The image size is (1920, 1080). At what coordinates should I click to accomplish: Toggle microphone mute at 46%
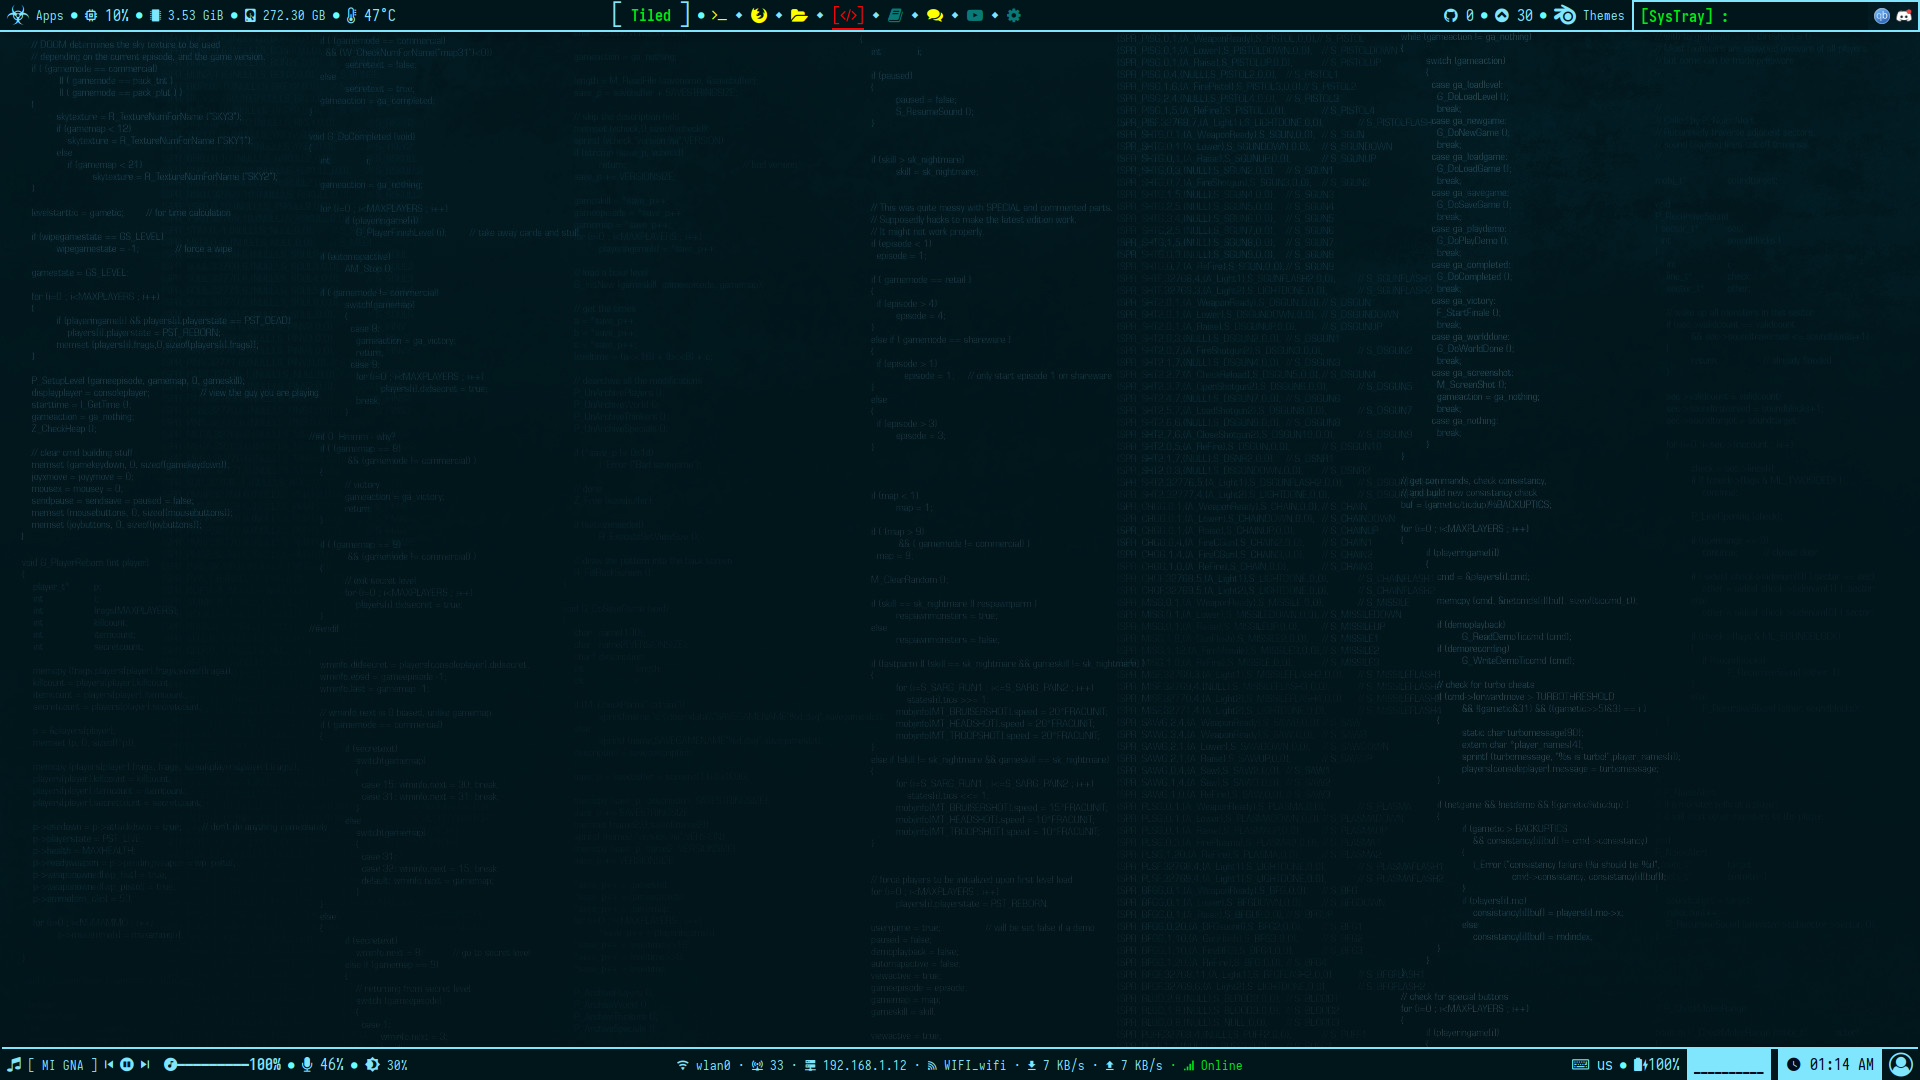point(307,1065)
